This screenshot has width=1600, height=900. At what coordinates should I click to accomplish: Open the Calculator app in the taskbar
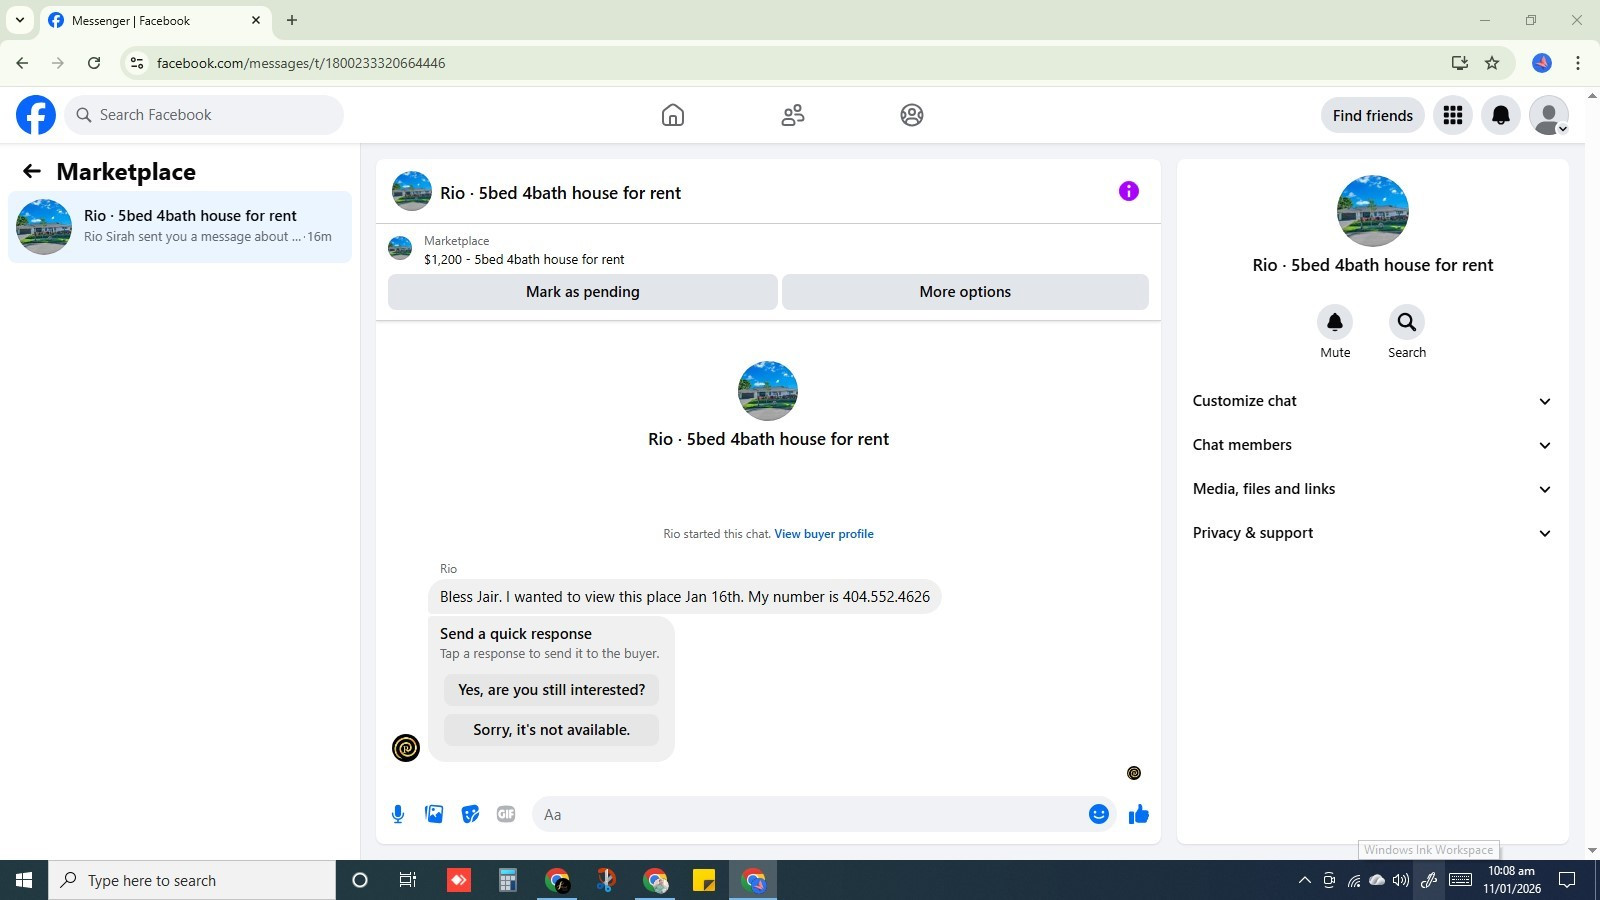click(x=508, y=880)
